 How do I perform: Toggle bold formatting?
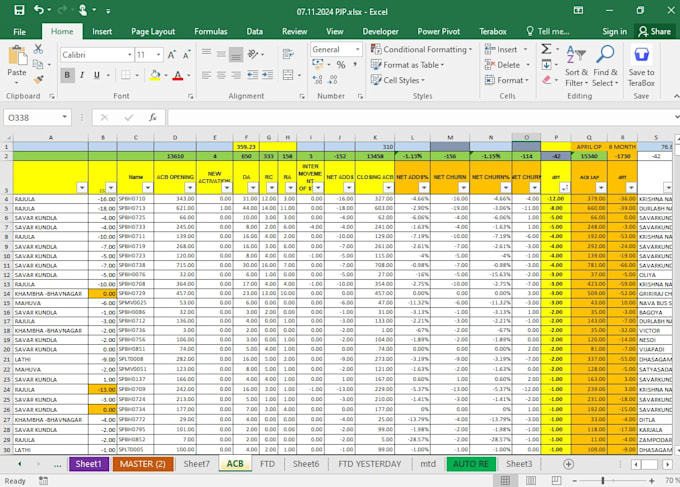(67, 75)
